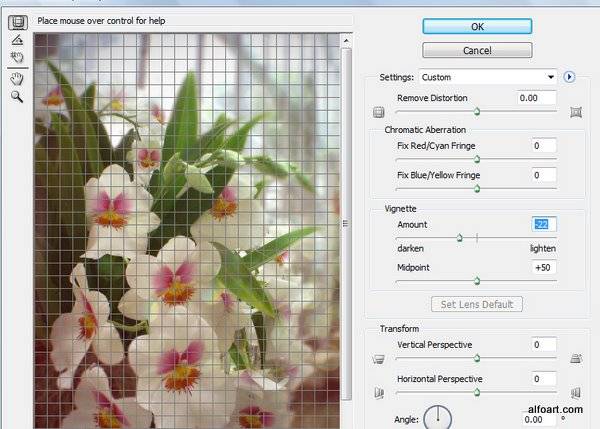The height and width of the screenshot is (429, 600).
Task: Click the barrel distortion icon
Action: pos(378,112)
